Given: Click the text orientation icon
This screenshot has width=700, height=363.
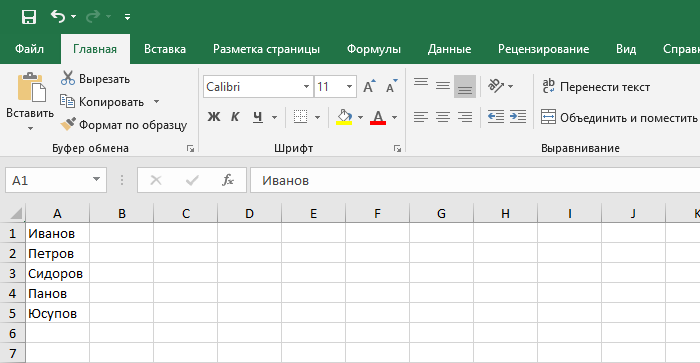Looking at the screenshot, I should [496, 86].
